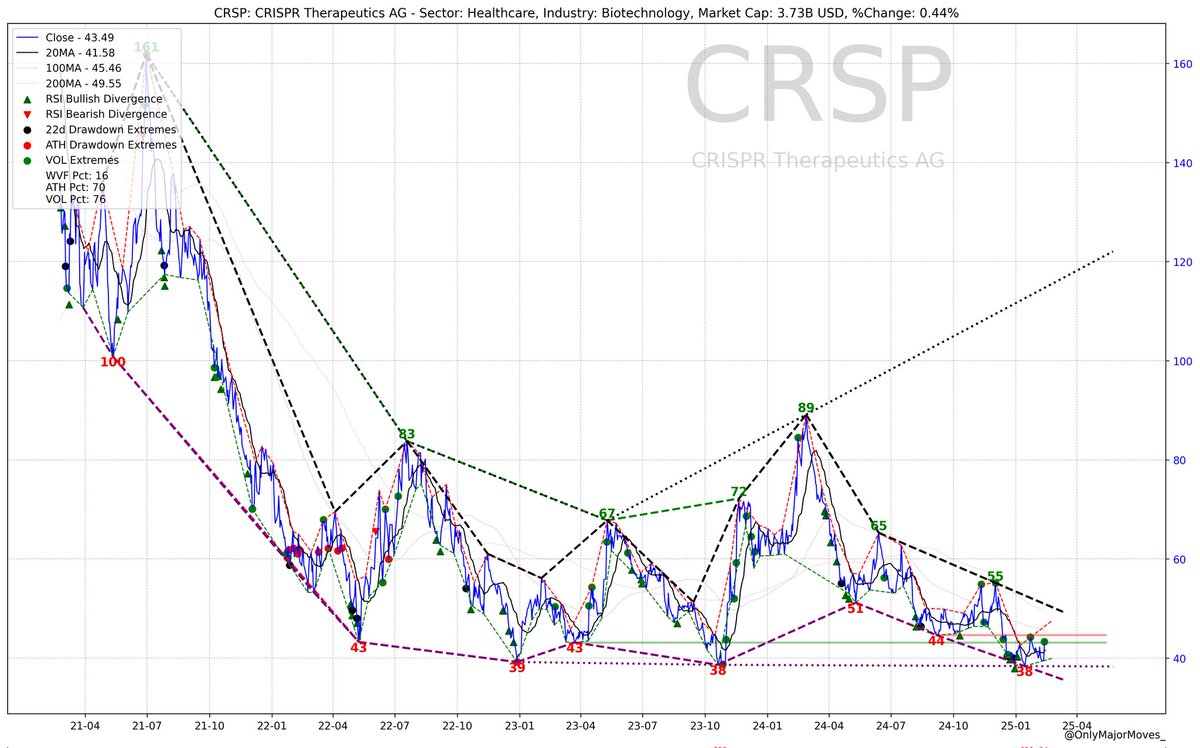Click the green 161 peak label
Viewport: 1200px width, 748px height.
pyautogui.click(x=146, y=48)
